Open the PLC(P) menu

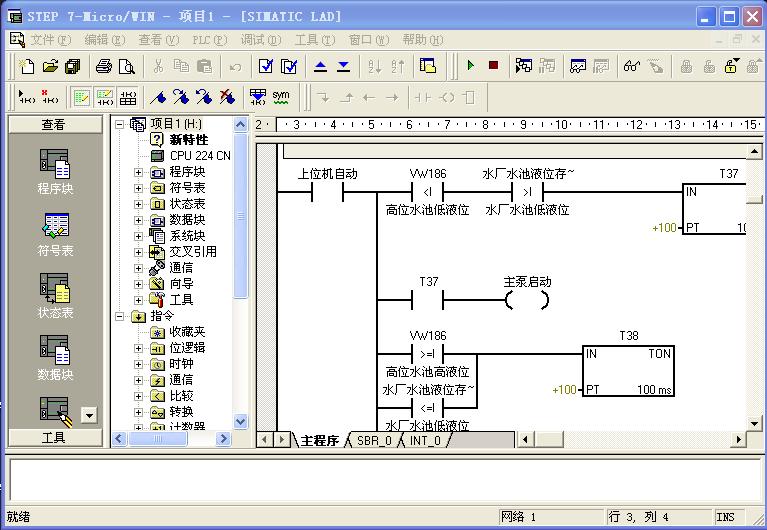coord(210,40)
